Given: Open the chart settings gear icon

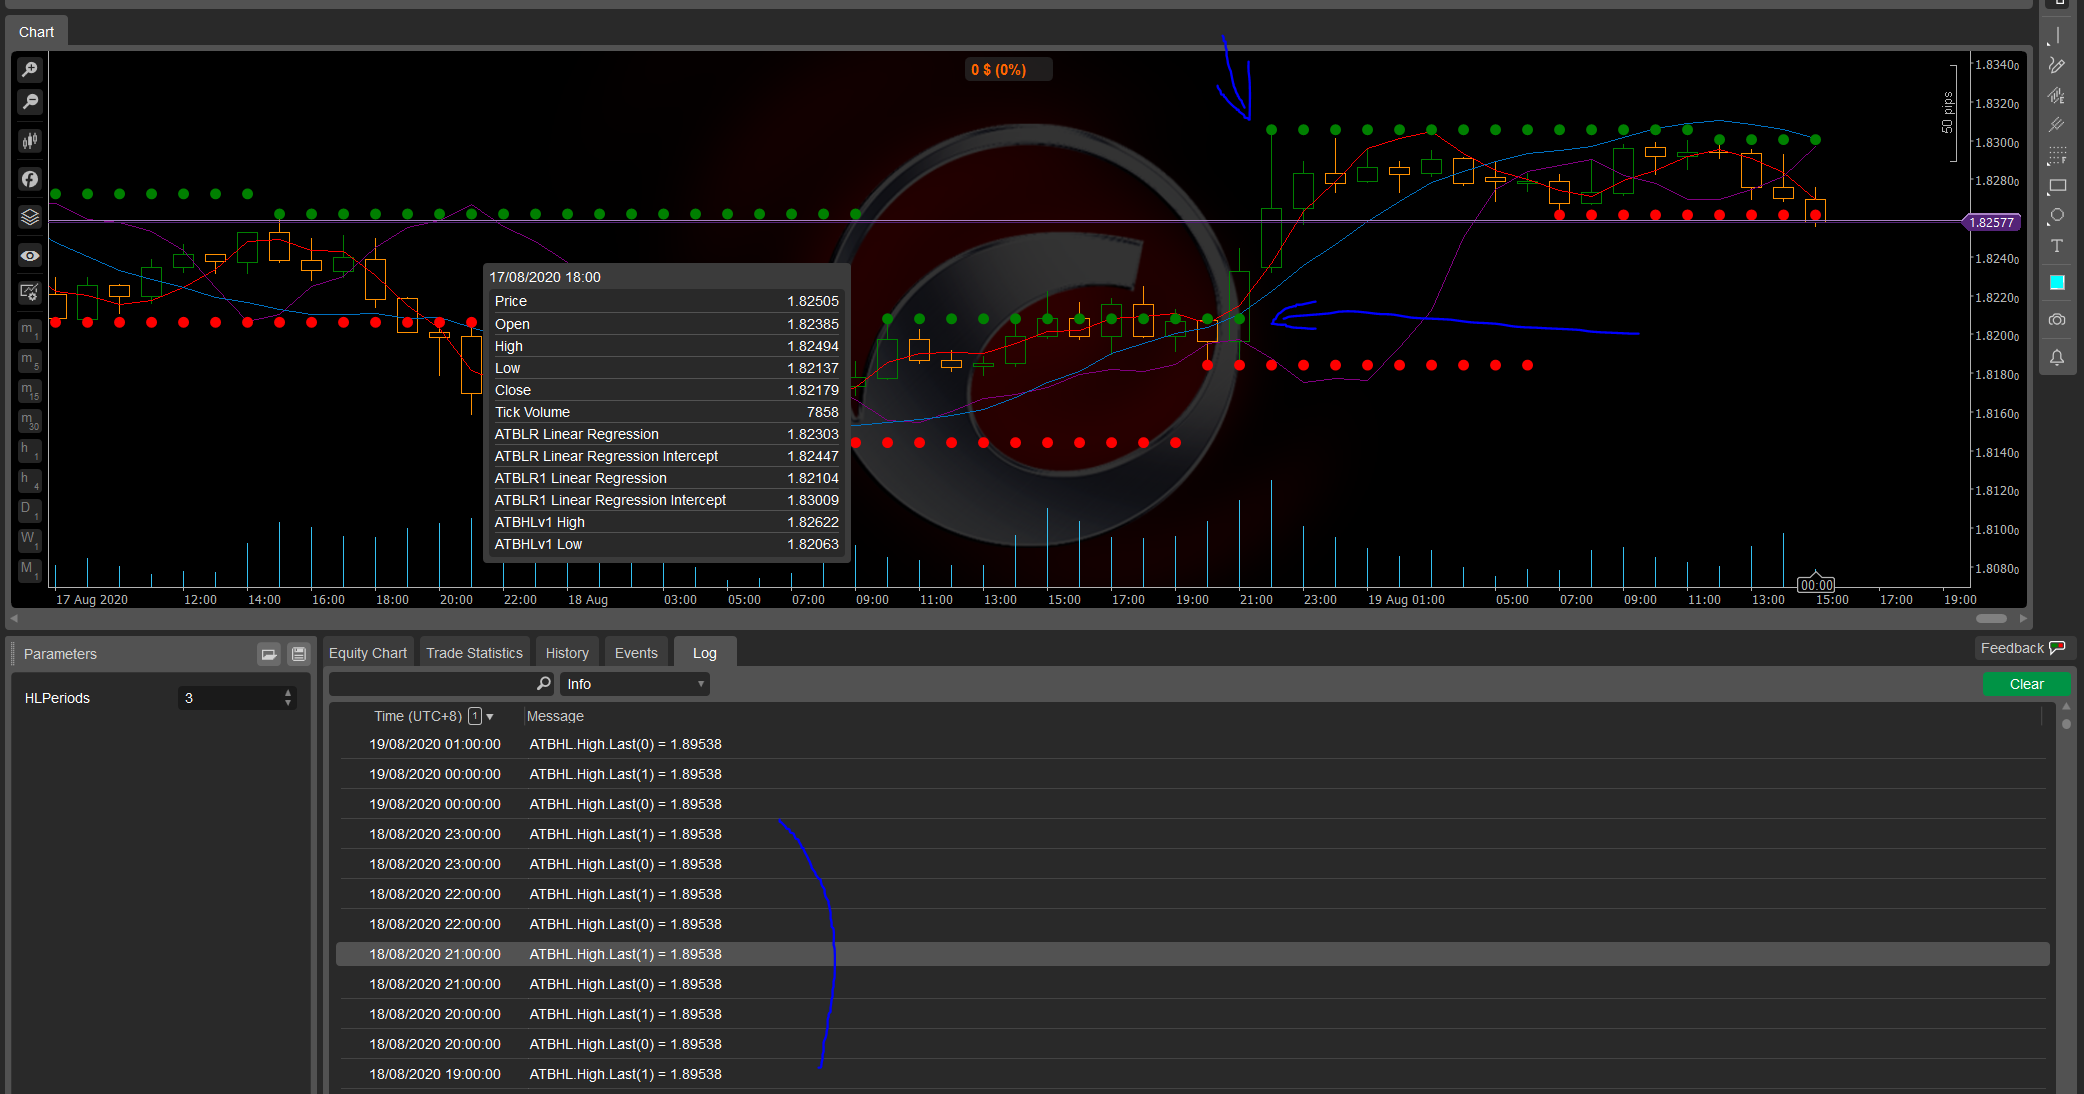Looking at the screenshot, I should (30, 292).
